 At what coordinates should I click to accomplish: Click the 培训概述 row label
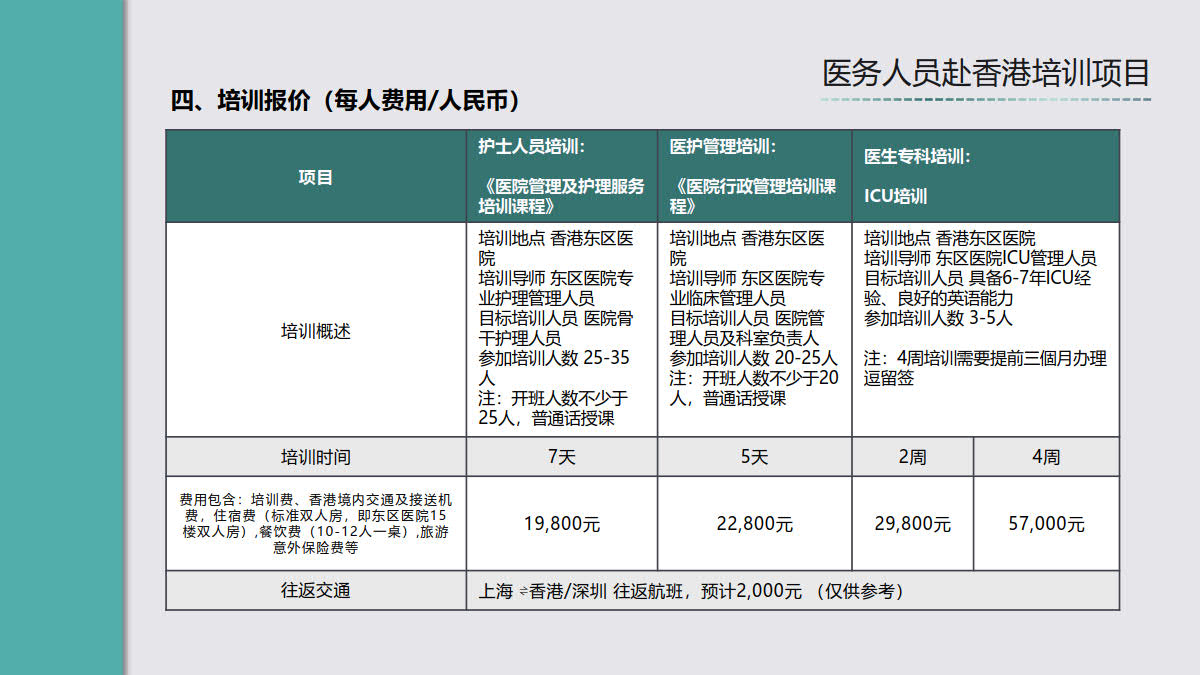pyautogui.click(x=316, y=330)
